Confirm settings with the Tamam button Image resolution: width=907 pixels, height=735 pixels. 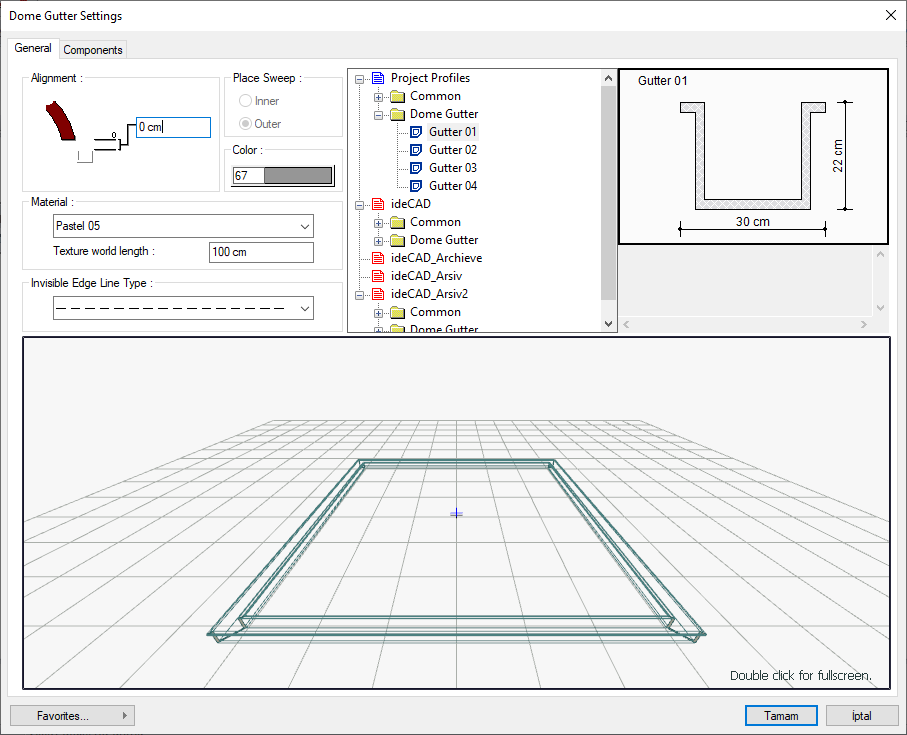tap(781, 716)
